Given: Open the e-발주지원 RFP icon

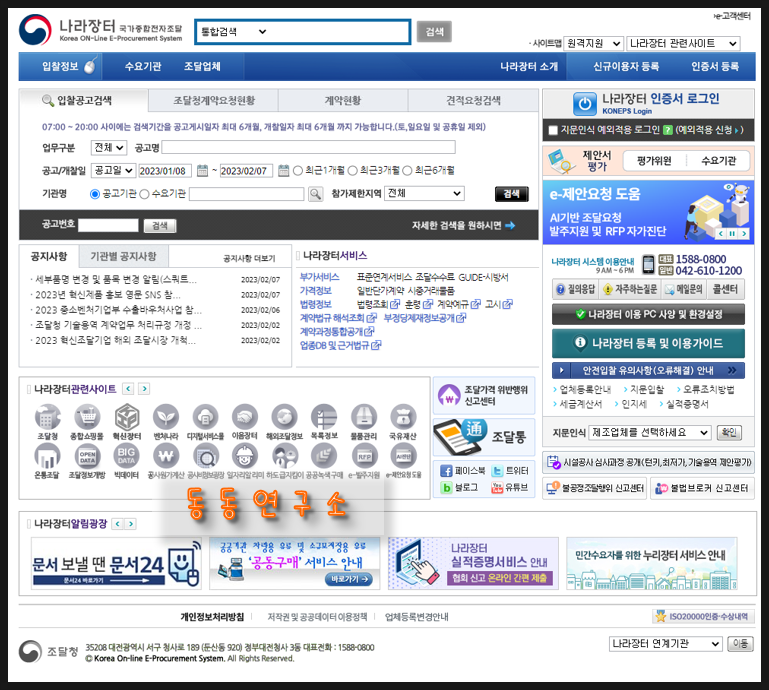Looking at the screenshot, I should coord(364,457).
